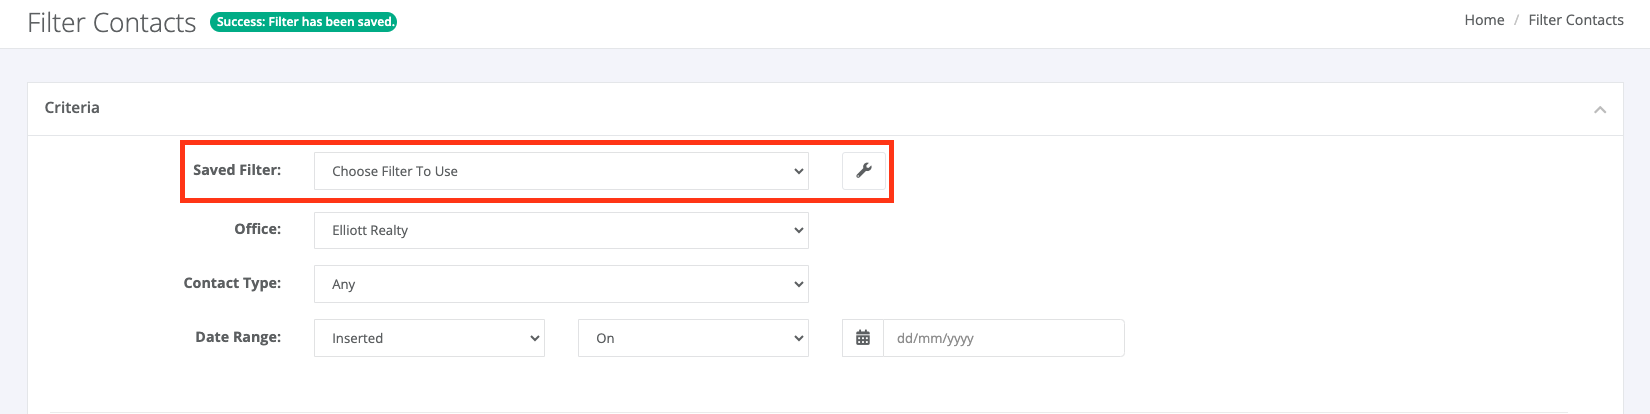Click the 'Office:' field label

pyautogui.click(x=258, y=229)
